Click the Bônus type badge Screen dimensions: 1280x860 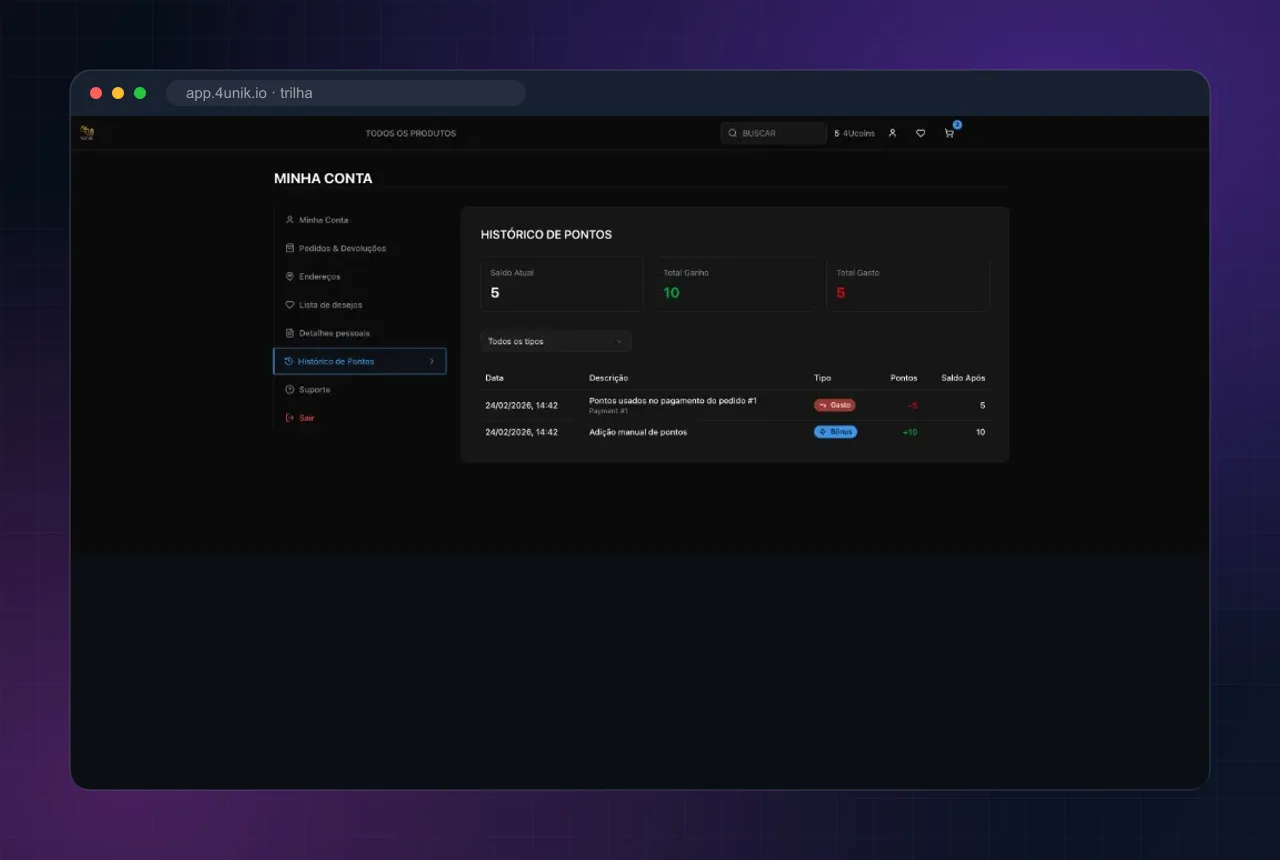click(835, 432)
